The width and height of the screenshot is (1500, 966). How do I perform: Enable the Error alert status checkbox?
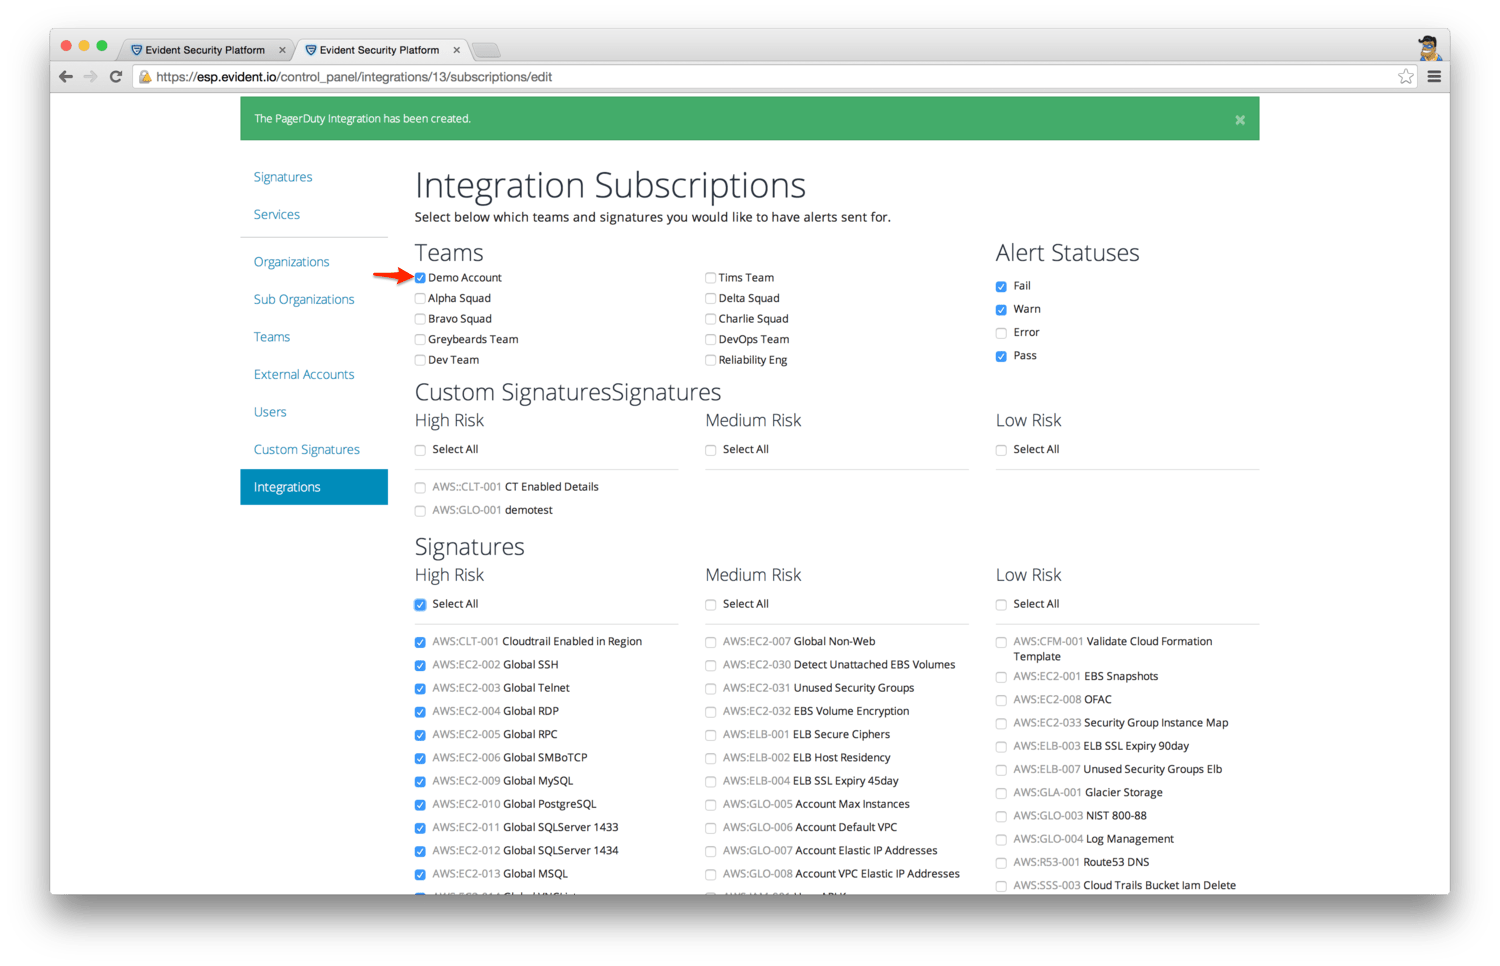pos(1001,333)
